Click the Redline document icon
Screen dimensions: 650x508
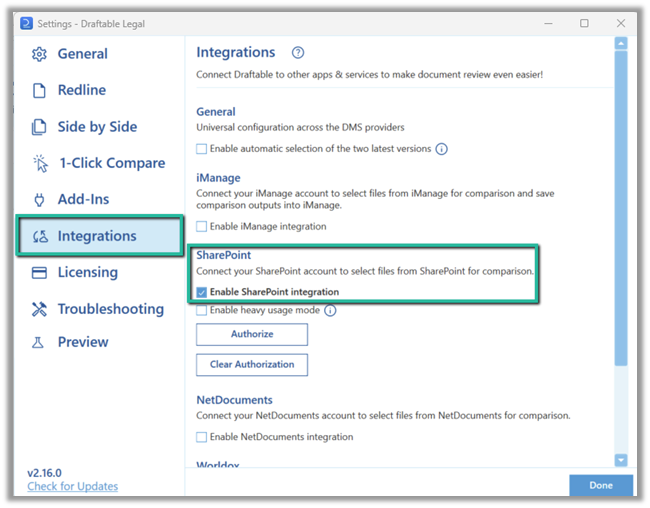click(x=39, y=90)
